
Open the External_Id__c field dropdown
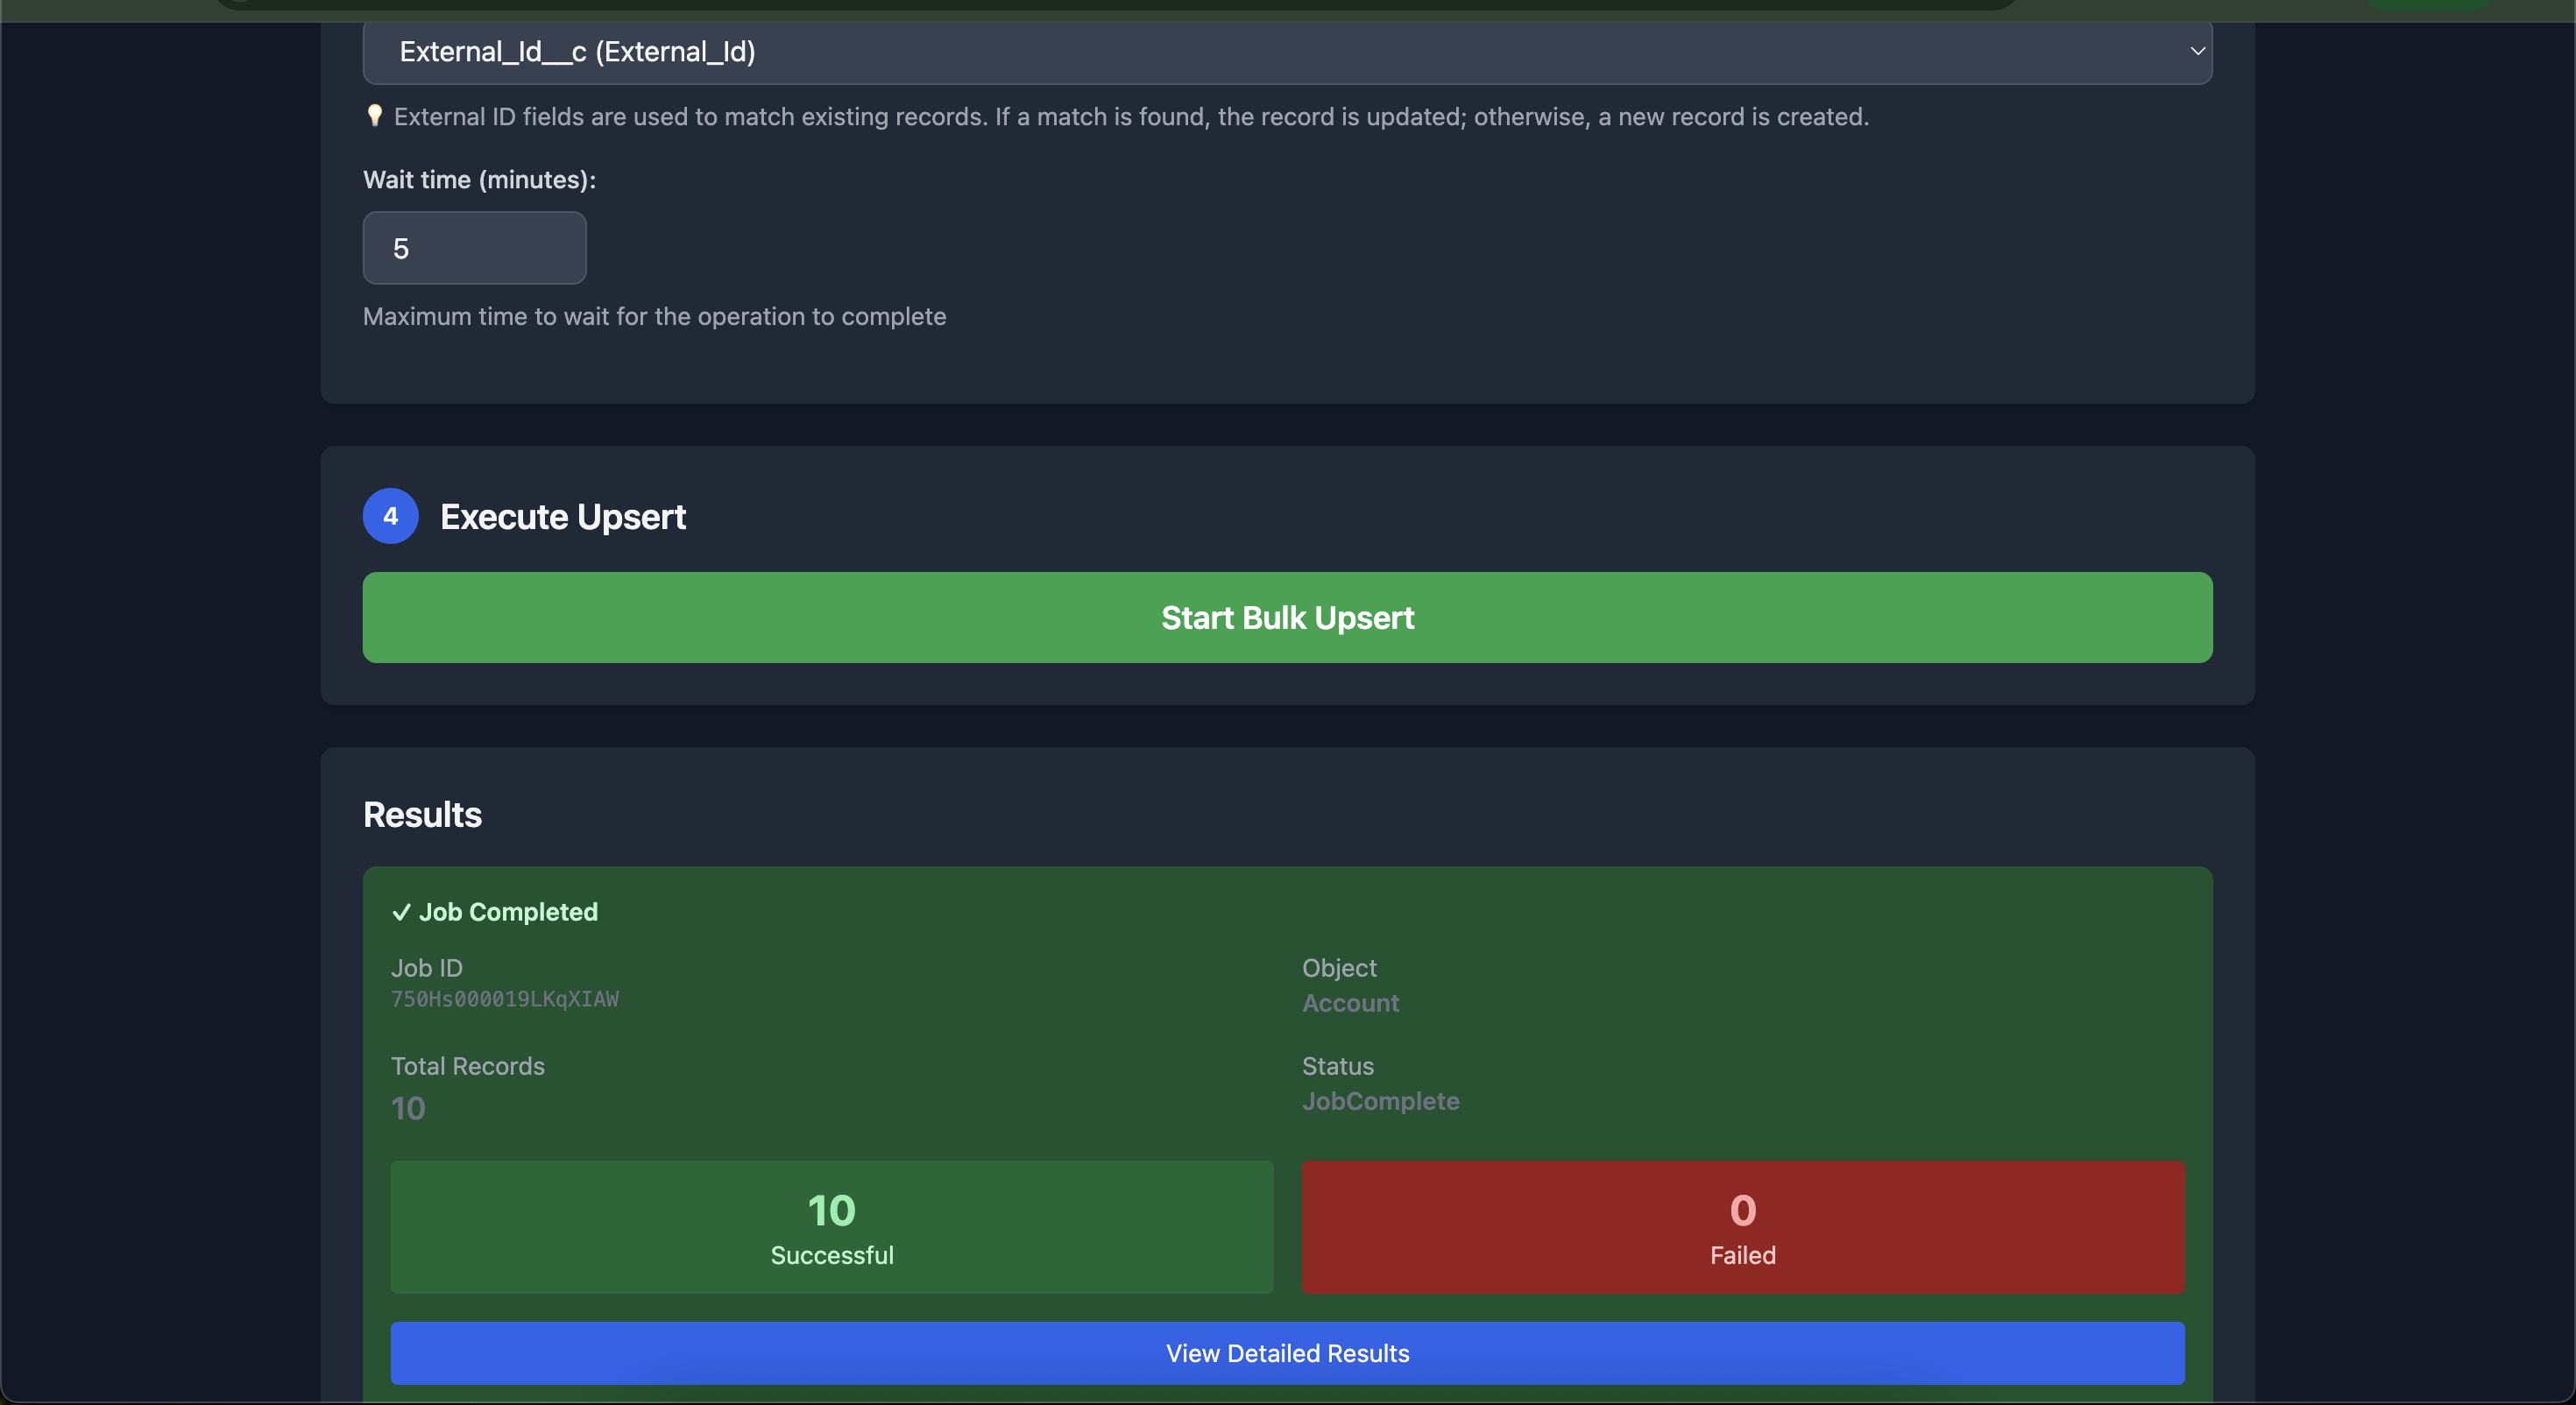click(1286, 52)
